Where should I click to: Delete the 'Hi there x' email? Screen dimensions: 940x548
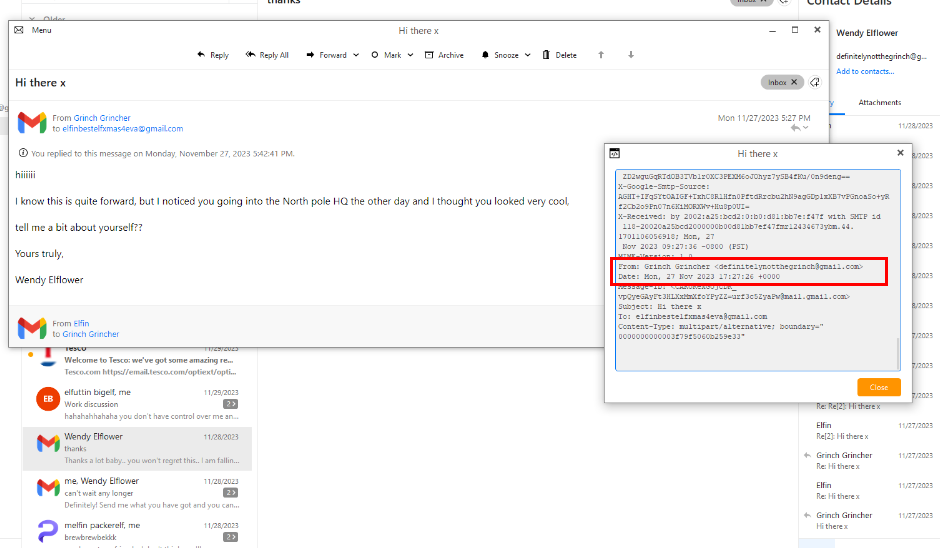click(x=559, y=55)
